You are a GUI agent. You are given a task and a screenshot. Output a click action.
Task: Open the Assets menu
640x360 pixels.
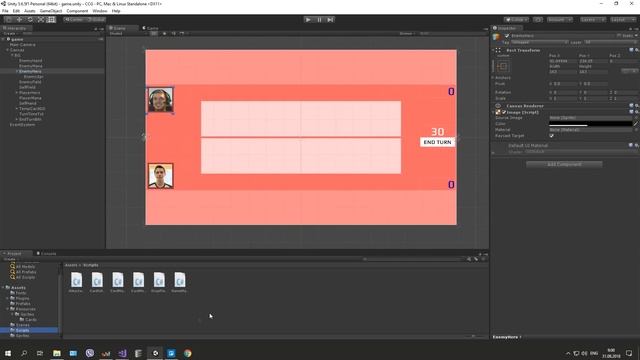click(30, 11)
